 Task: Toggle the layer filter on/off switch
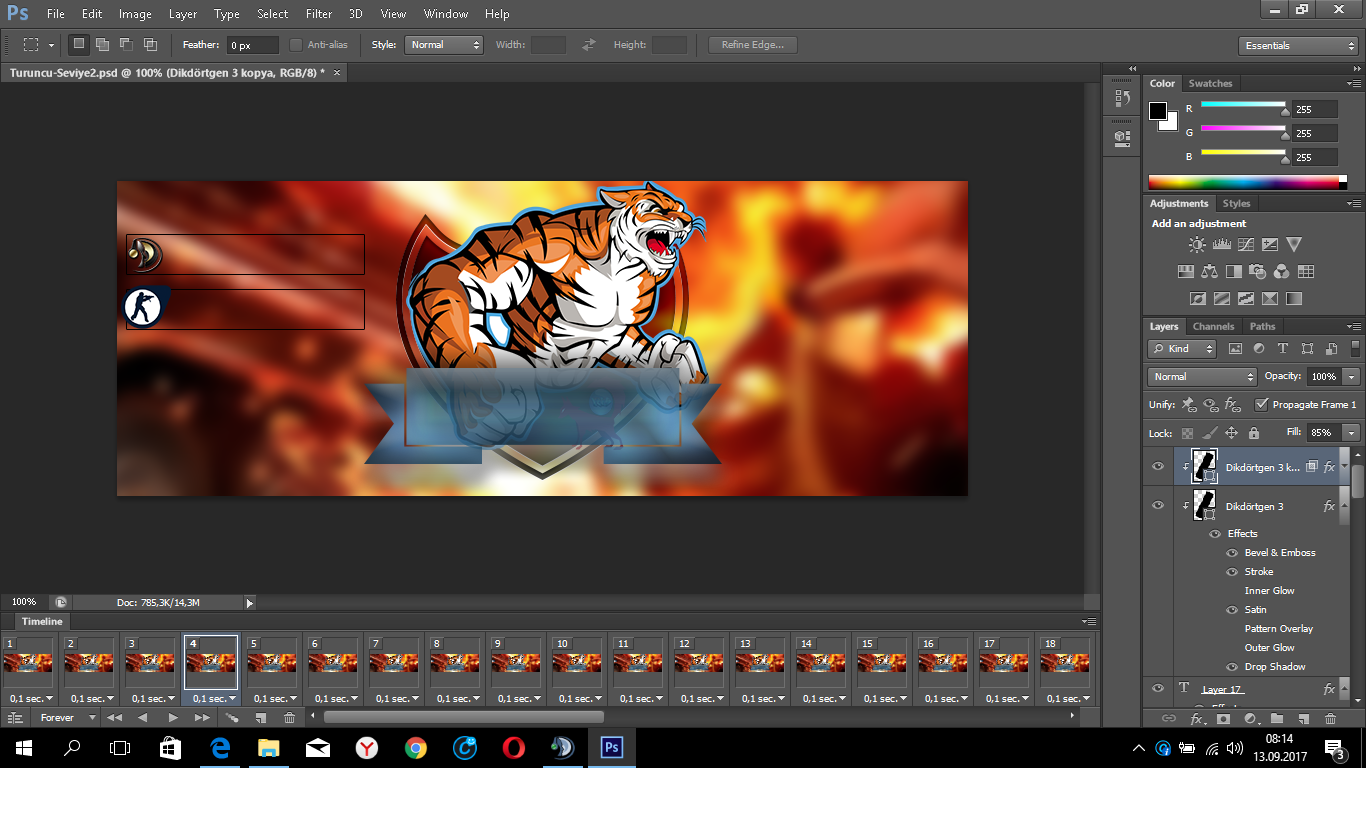point(1355,349)
